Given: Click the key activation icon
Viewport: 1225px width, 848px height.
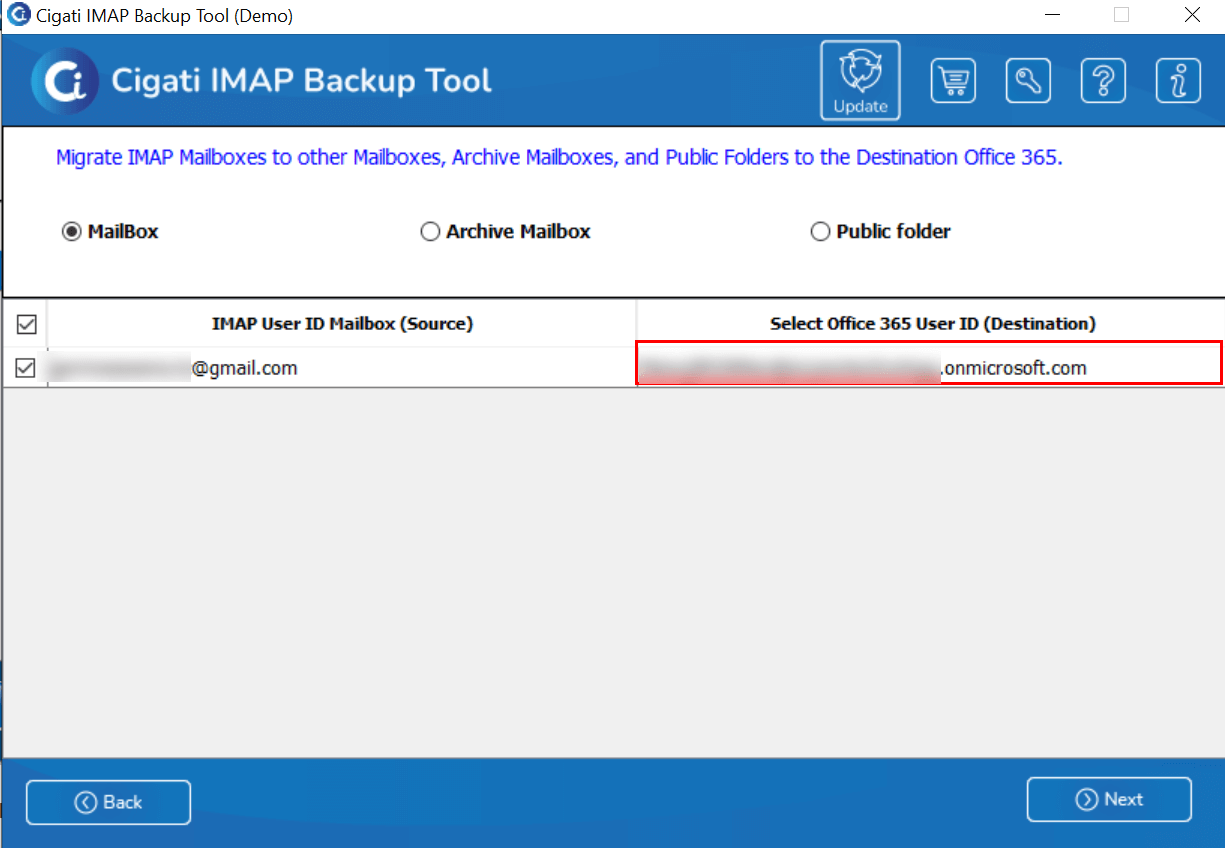Looking at the screenshot, I should pos(1028,81).
